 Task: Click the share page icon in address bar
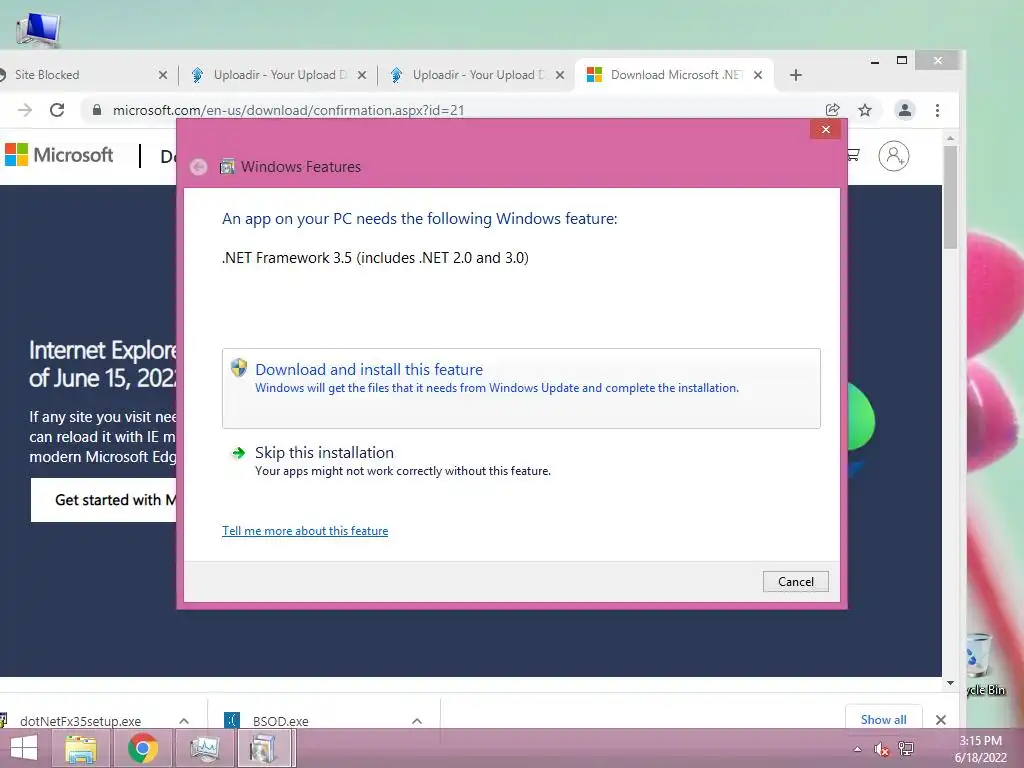point(832,110)
